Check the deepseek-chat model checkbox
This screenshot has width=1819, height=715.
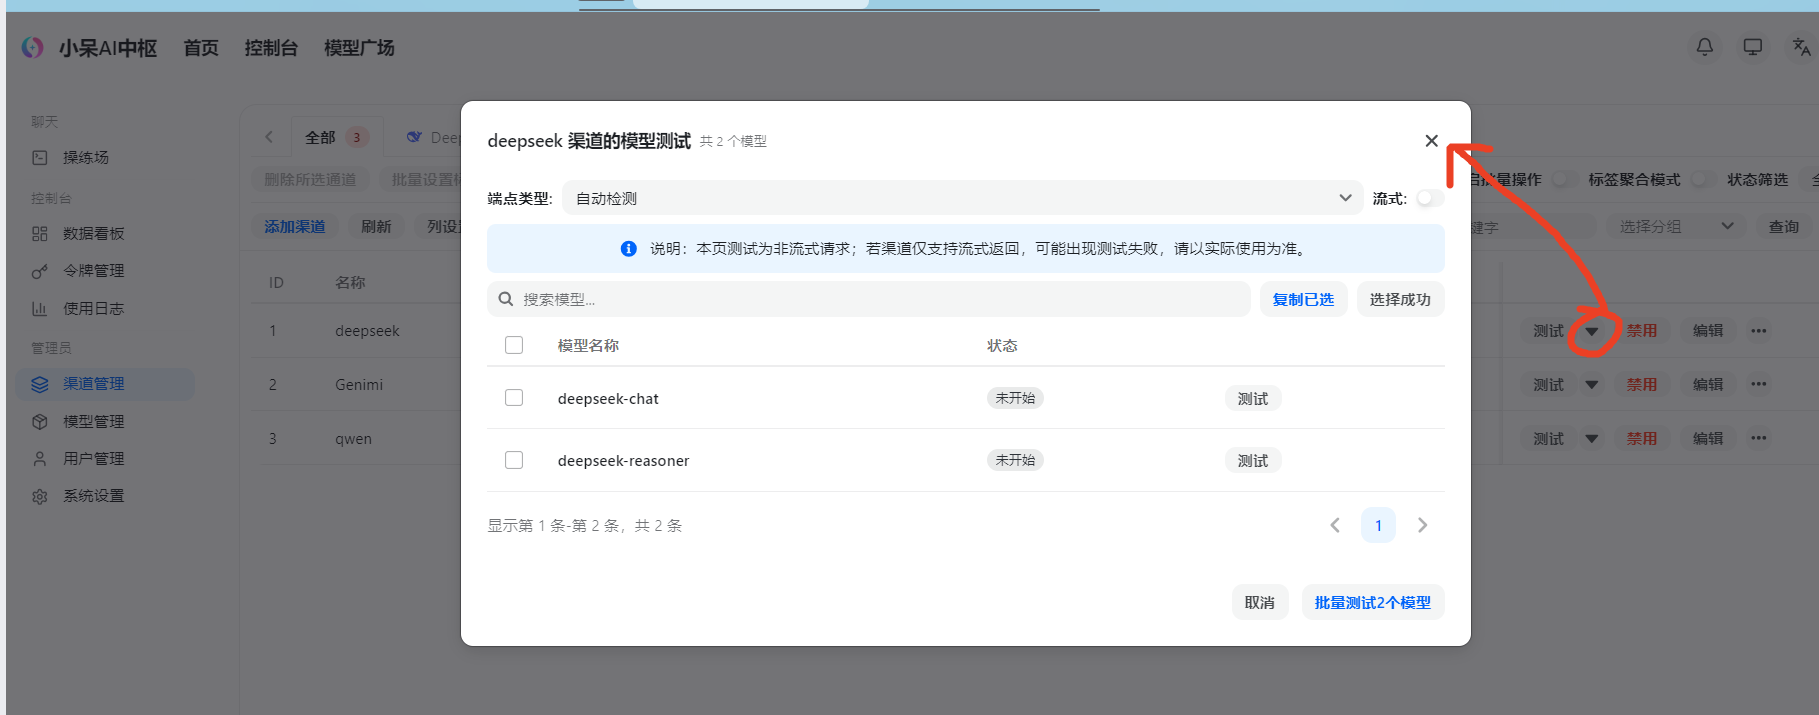pyautogui.click(x=514, y=398)
